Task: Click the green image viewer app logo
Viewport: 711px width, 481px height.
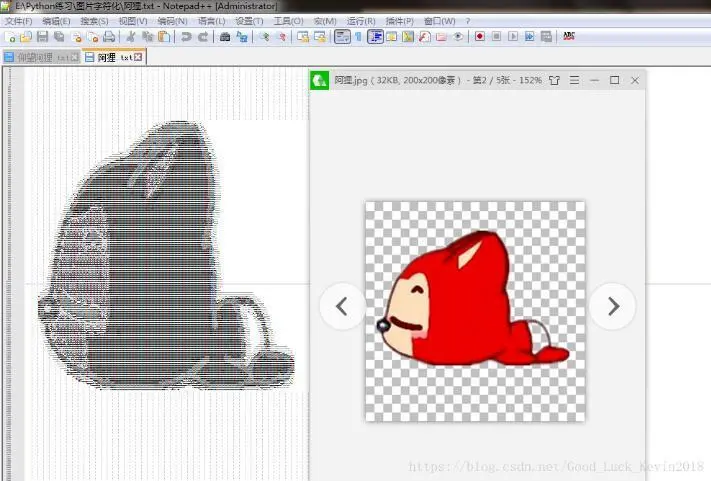Action: (x=320, y=80)
